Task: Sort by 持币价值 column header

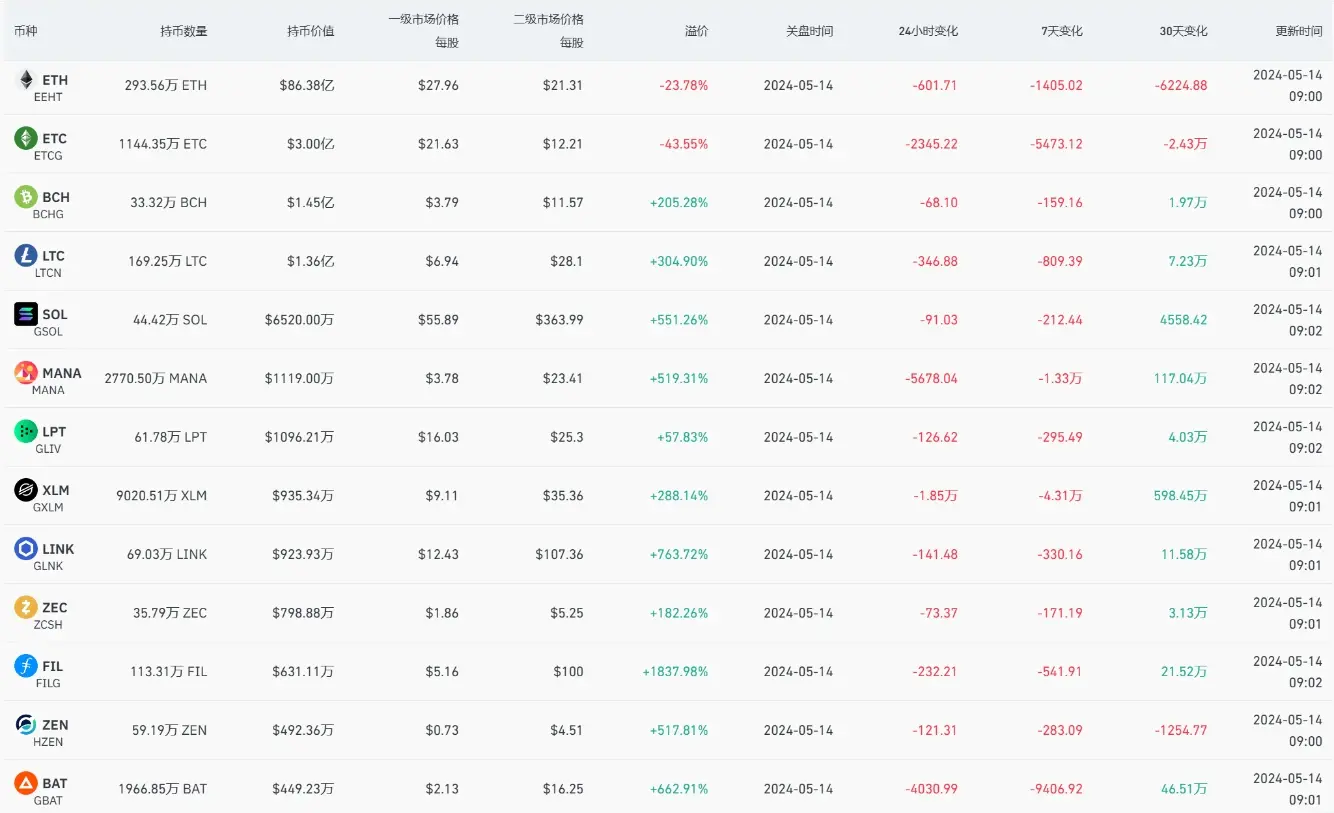Action: pos(310,31)
